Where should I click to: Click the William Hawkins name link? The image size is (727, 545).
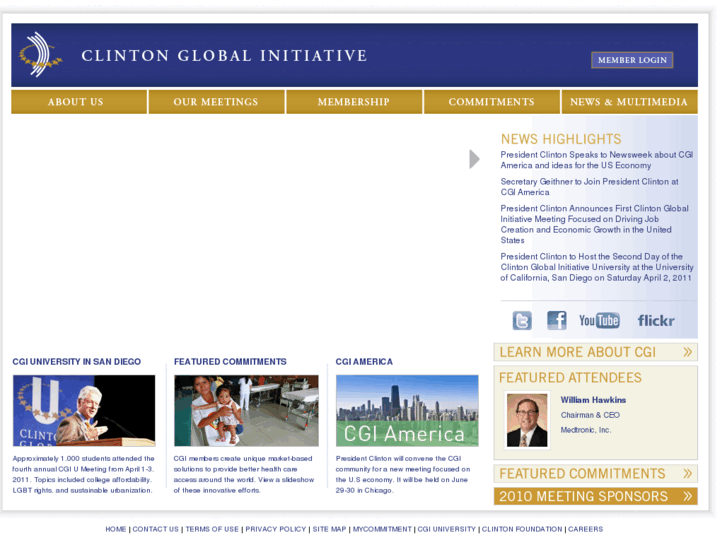593,400
